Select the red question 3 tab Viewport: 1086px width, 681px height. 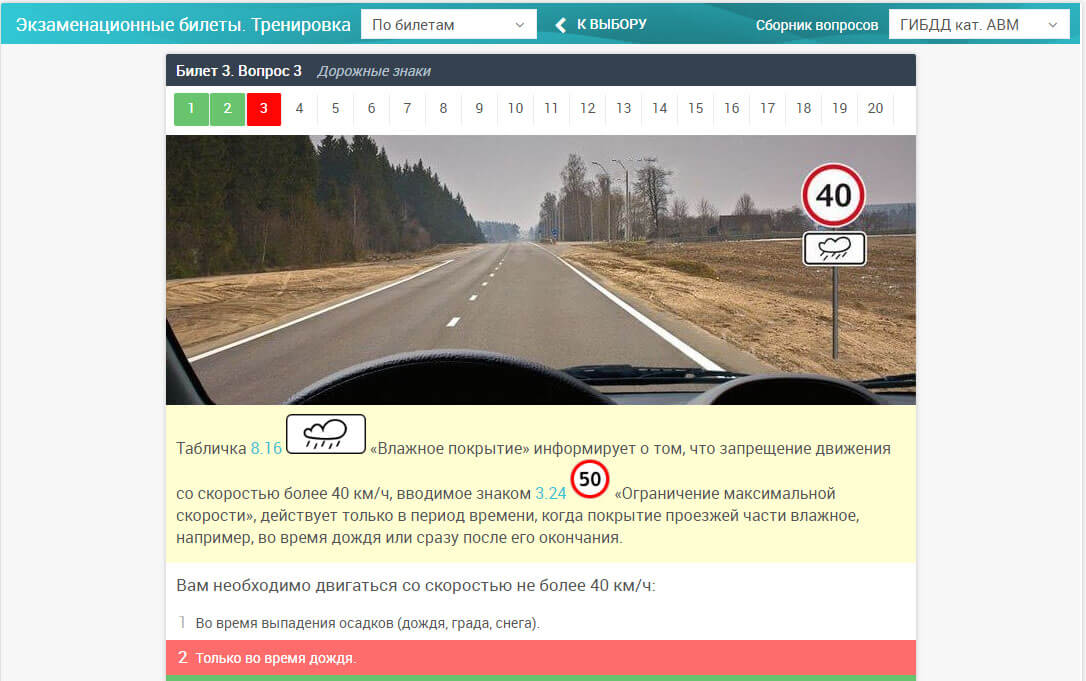pos(263,109)
